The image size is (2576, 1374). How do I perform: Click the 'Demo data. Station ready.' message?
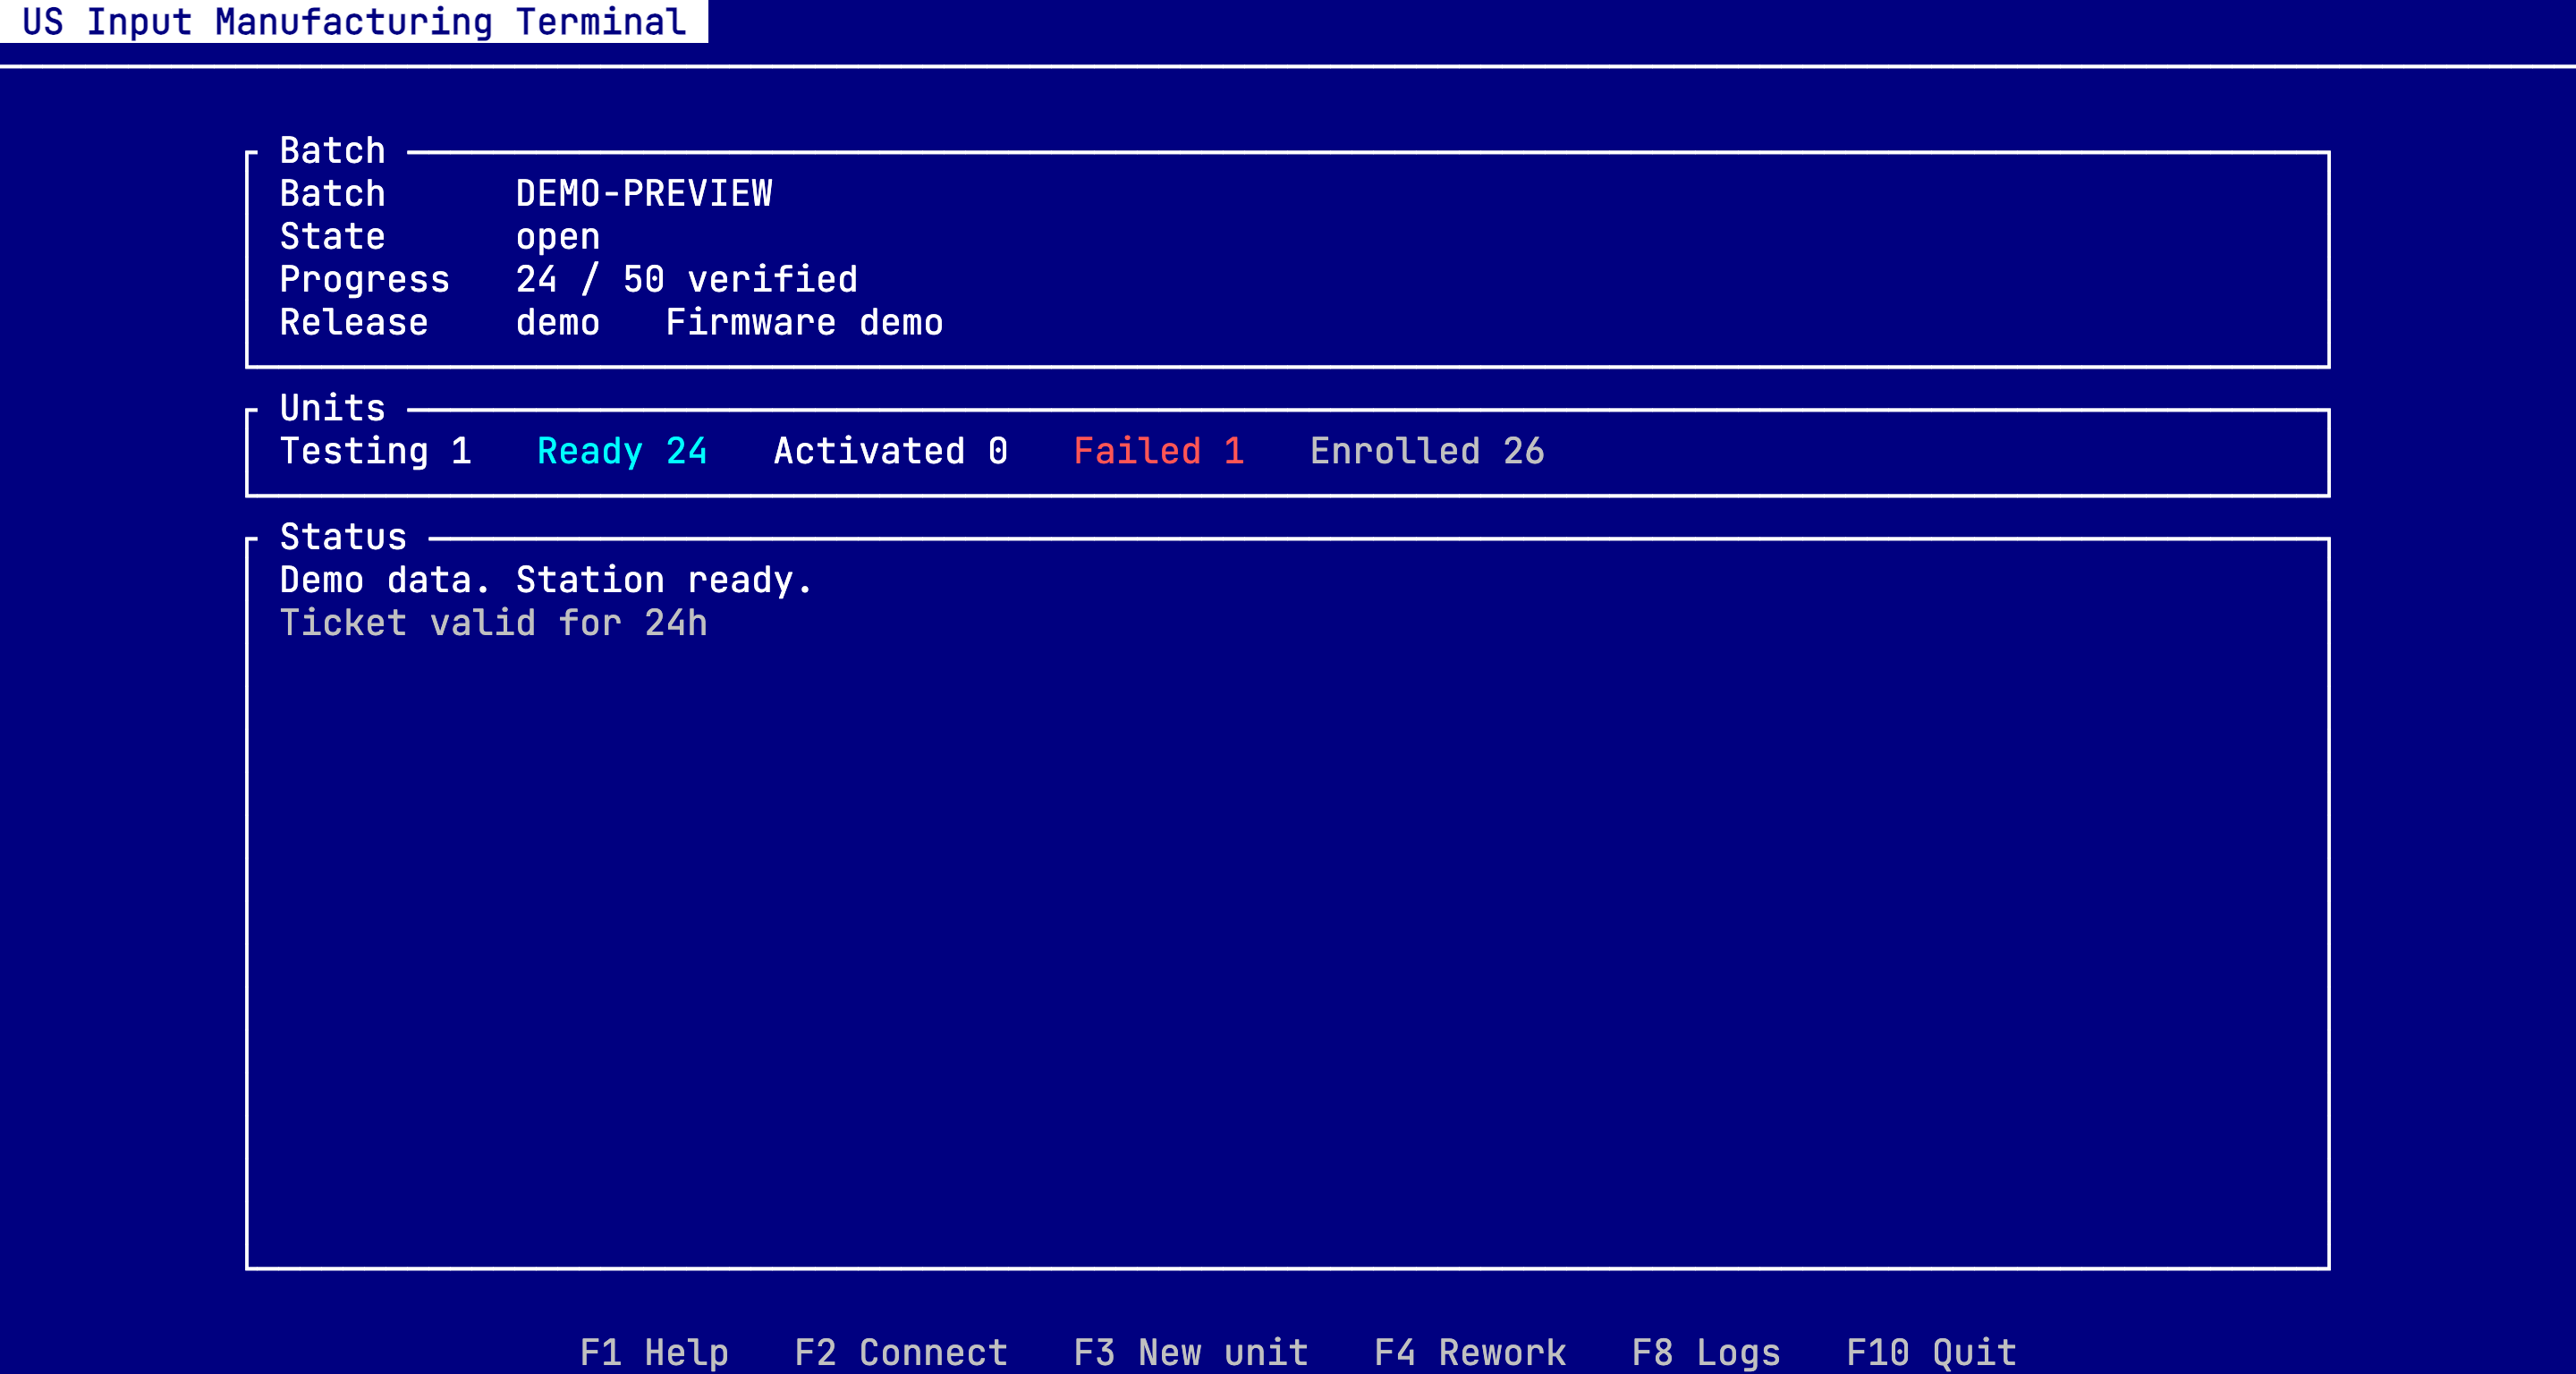[x=547, y=580]
